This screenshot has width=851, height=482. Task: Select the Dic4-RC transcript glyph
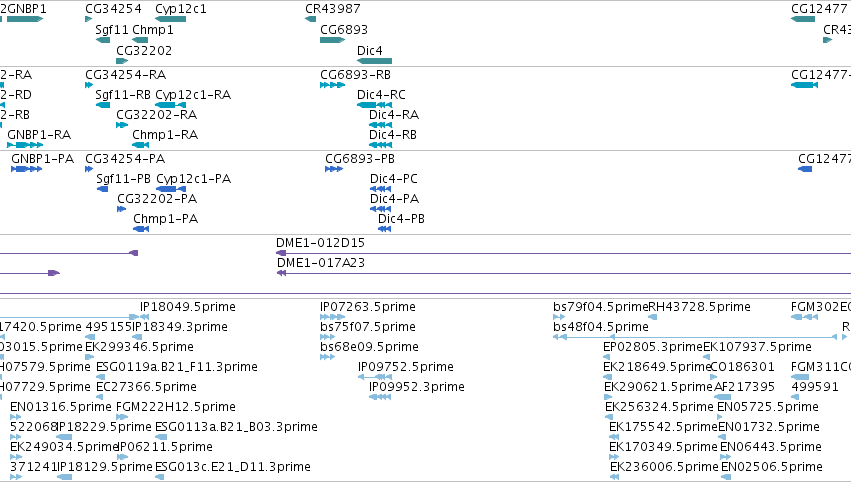coord(374,105)
